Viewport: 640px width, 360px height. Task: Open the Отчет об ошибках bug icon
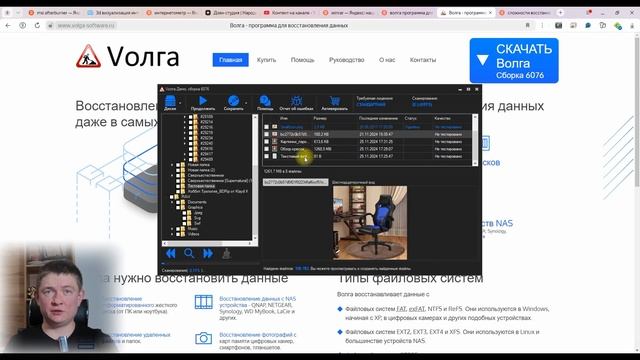pos(296,100)
